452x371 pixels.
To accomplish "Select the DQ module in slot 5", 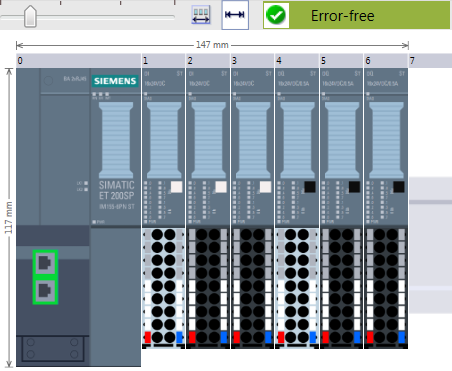I will pos(342,148).
